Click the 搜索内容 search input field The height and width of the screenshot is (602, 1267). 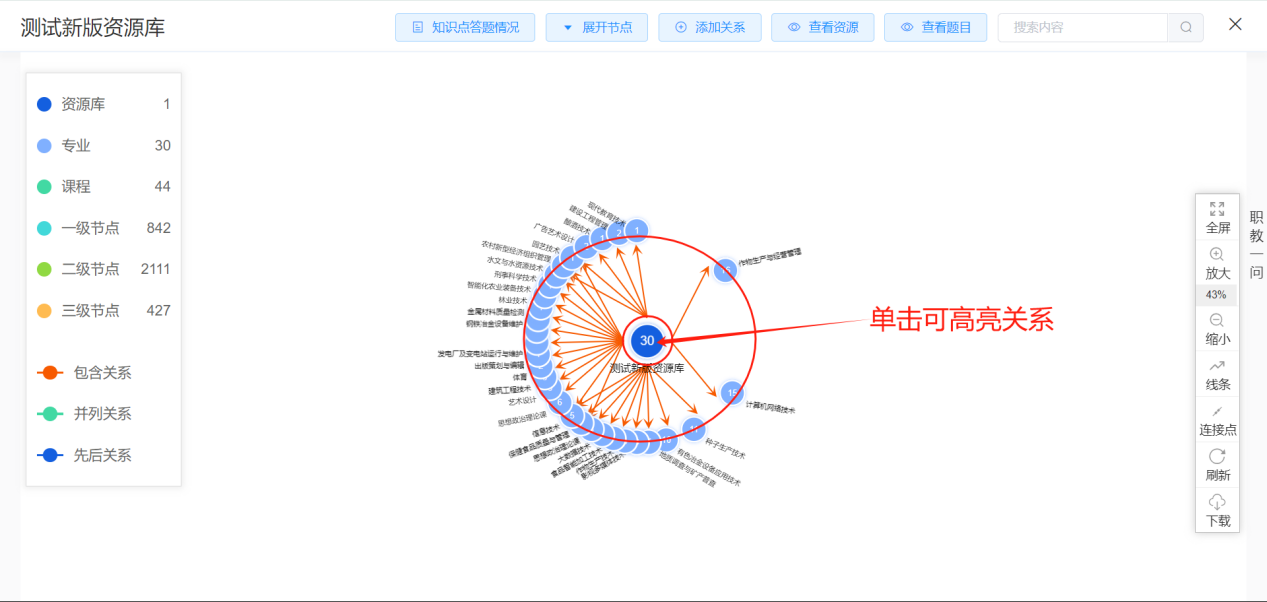[1082, 27]
